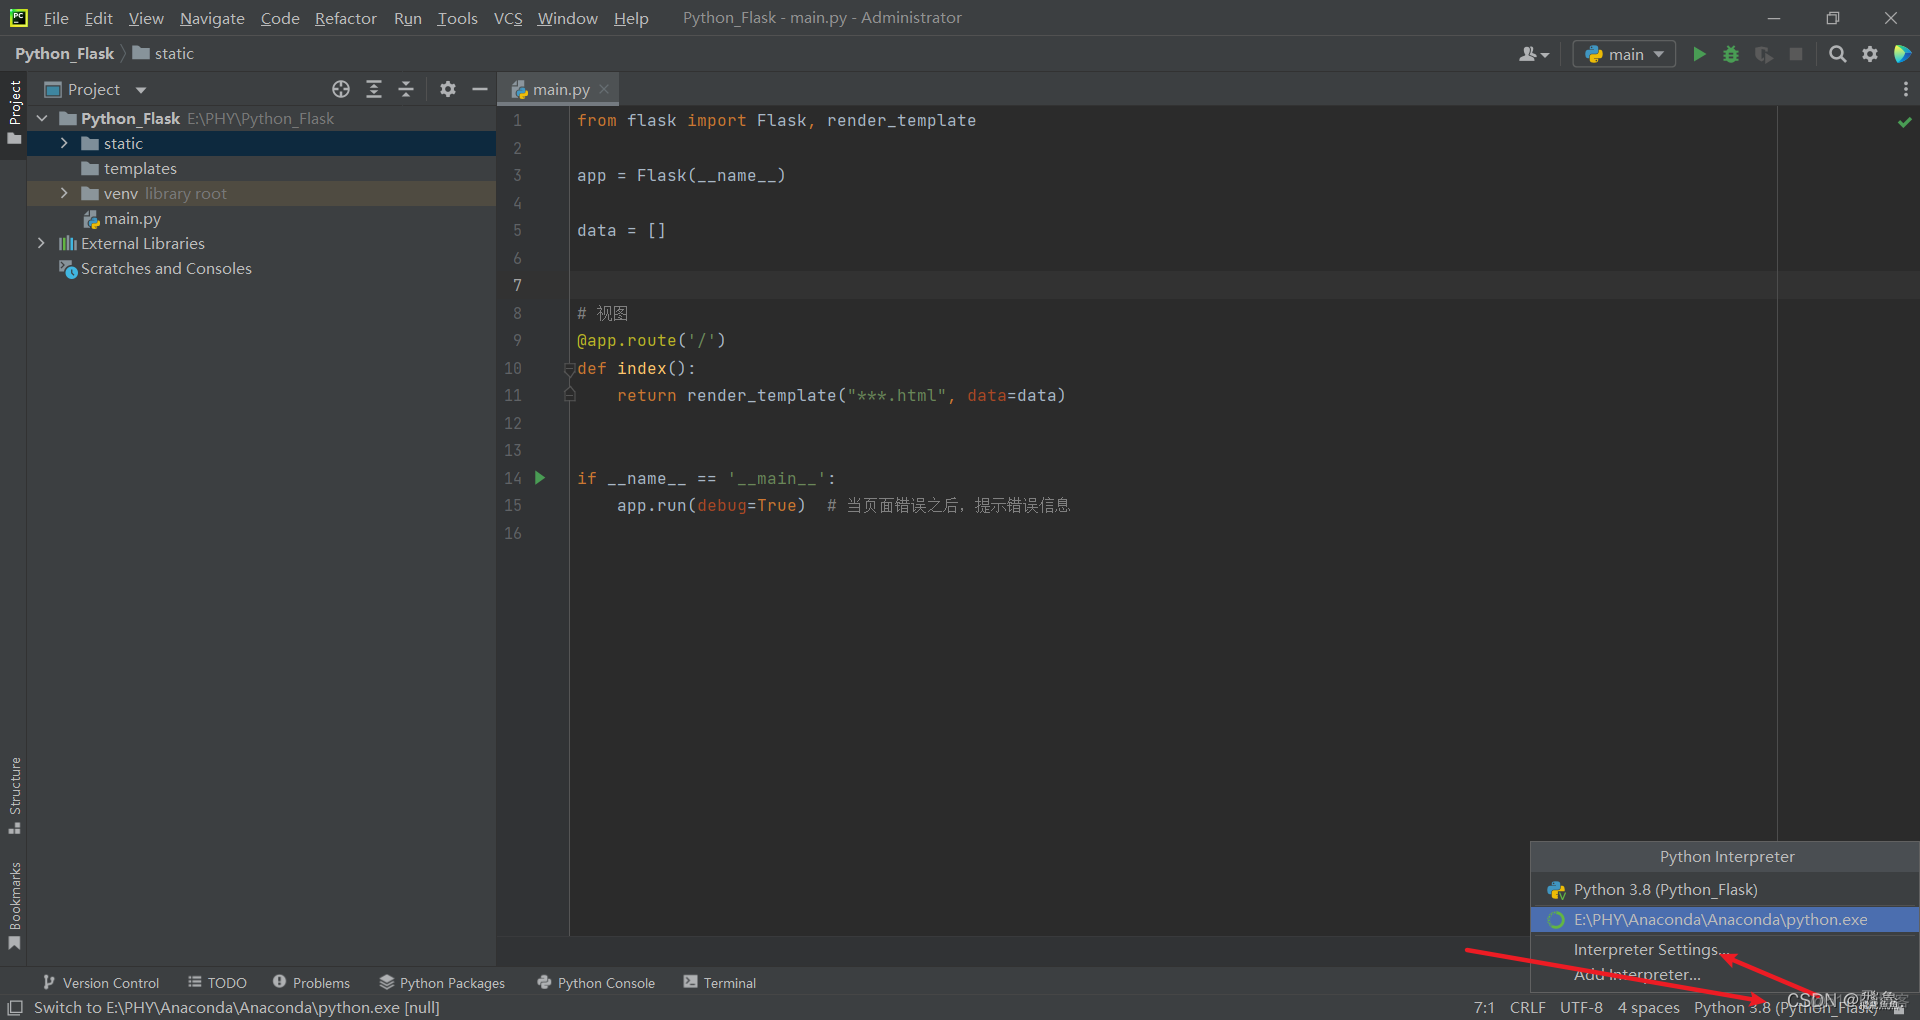Open the View menu
1920x1020 pixels.
146,18
